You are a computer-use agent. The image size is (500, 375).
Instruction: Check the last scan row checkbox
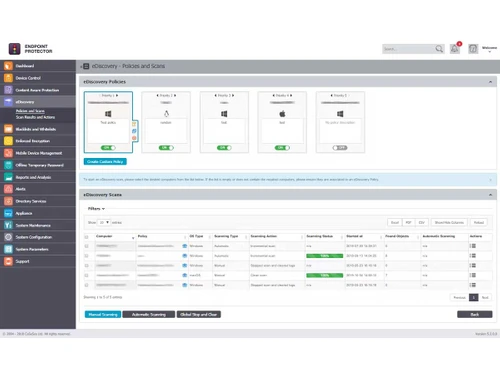point(87,285)
